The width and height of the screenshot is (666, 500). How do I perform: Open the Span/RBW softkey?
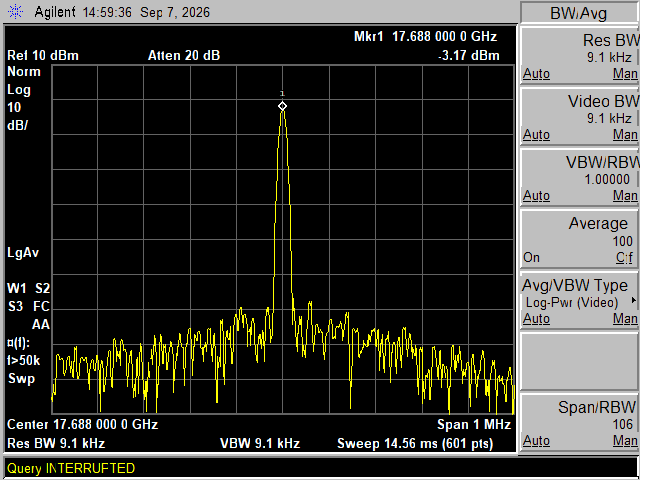[x=579, y=423]
